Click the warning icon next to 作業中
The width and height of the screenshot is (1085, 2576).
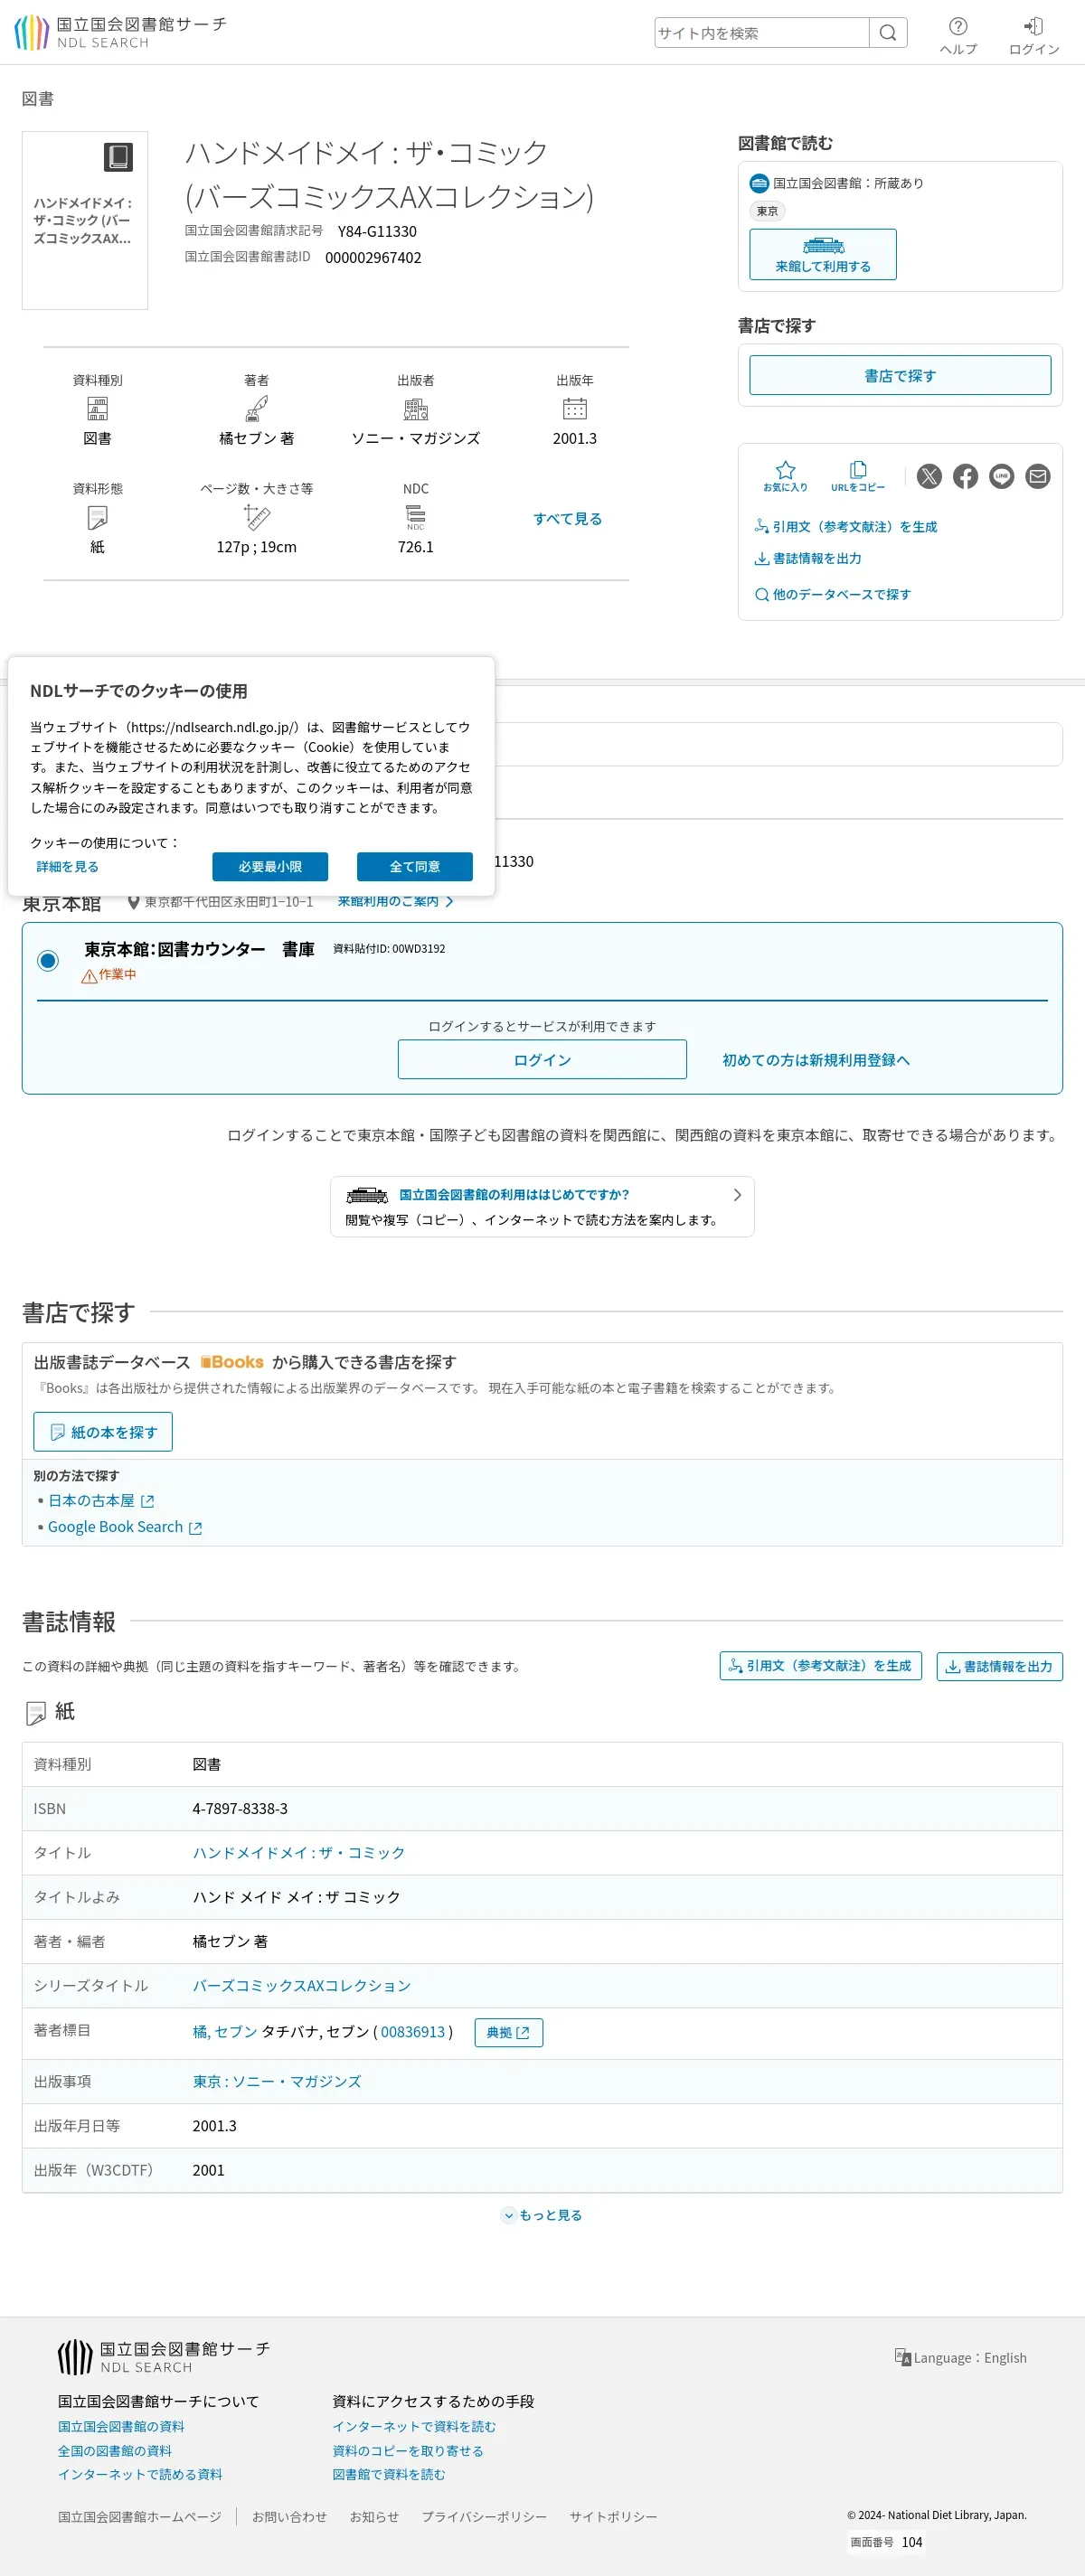(89, 976)
